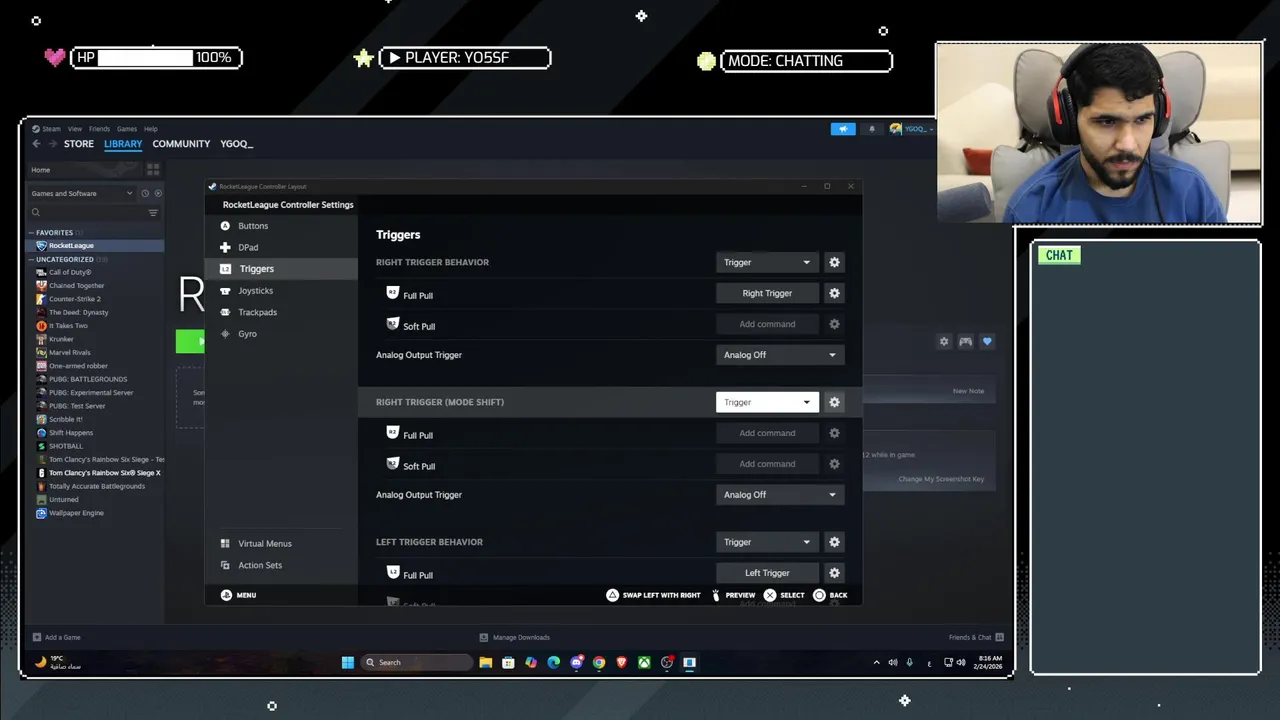Open the View menu in Steam
Viewport: 1280px width, 720px height.
point(75,129)
